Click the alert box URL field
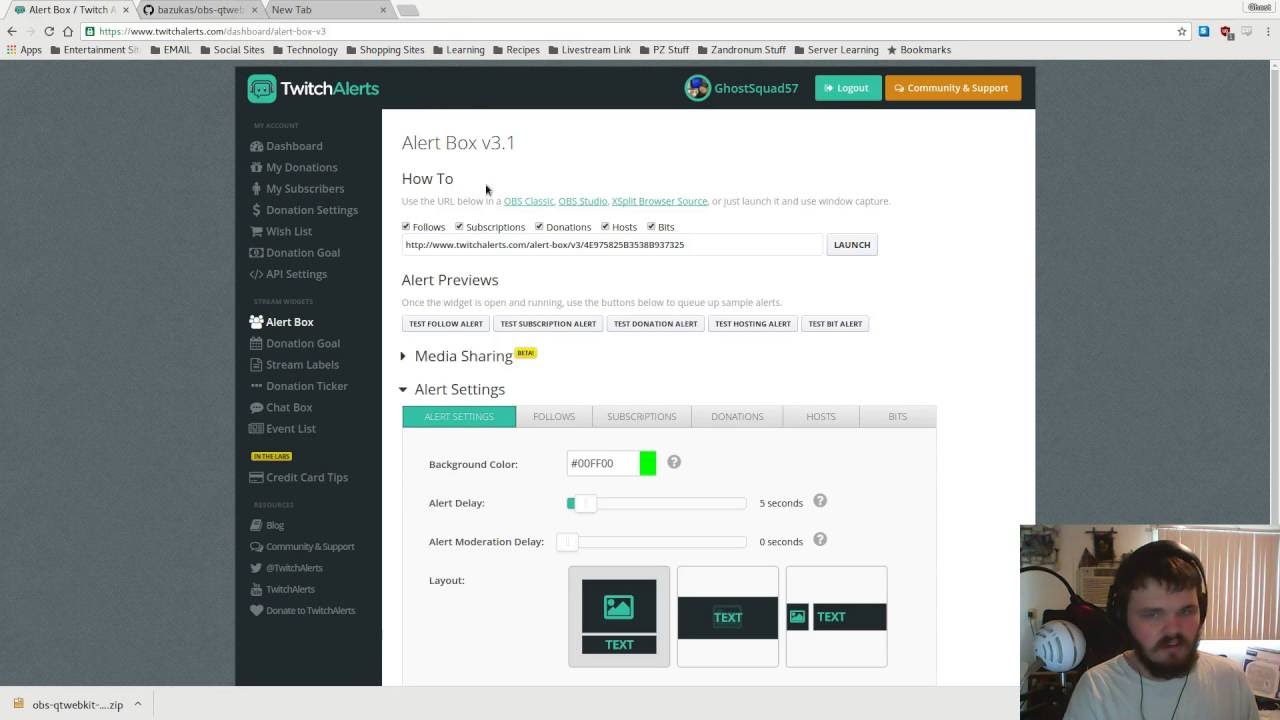 pos(612,245)
